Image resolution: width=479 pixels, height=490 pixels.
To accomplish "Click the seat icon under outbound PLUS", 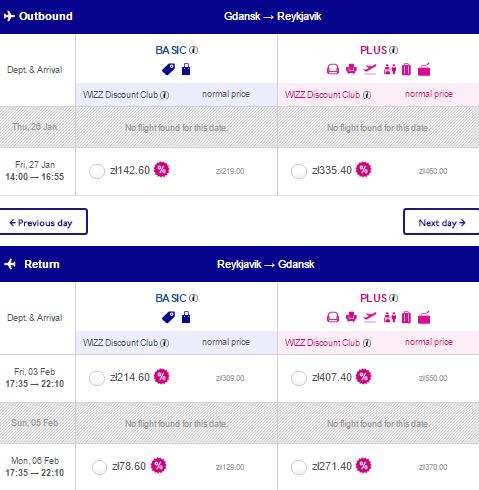I will click(351, 69).
